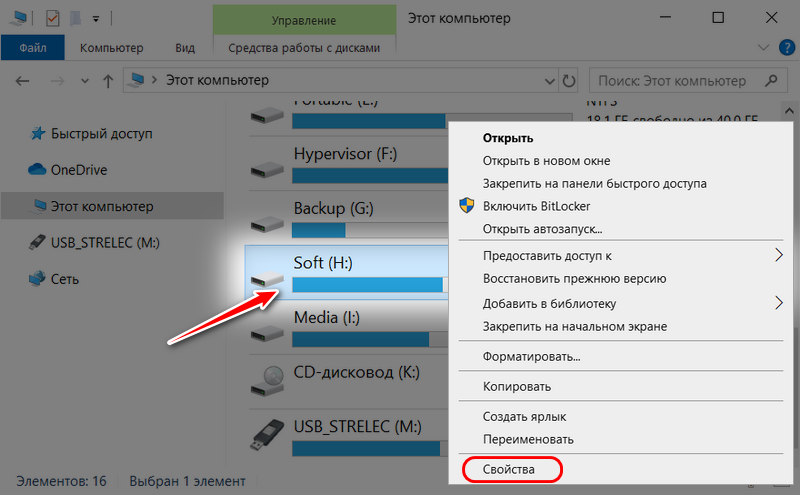Select Сеть in the sidebar

pyautogui.click(x=65, y=279)
